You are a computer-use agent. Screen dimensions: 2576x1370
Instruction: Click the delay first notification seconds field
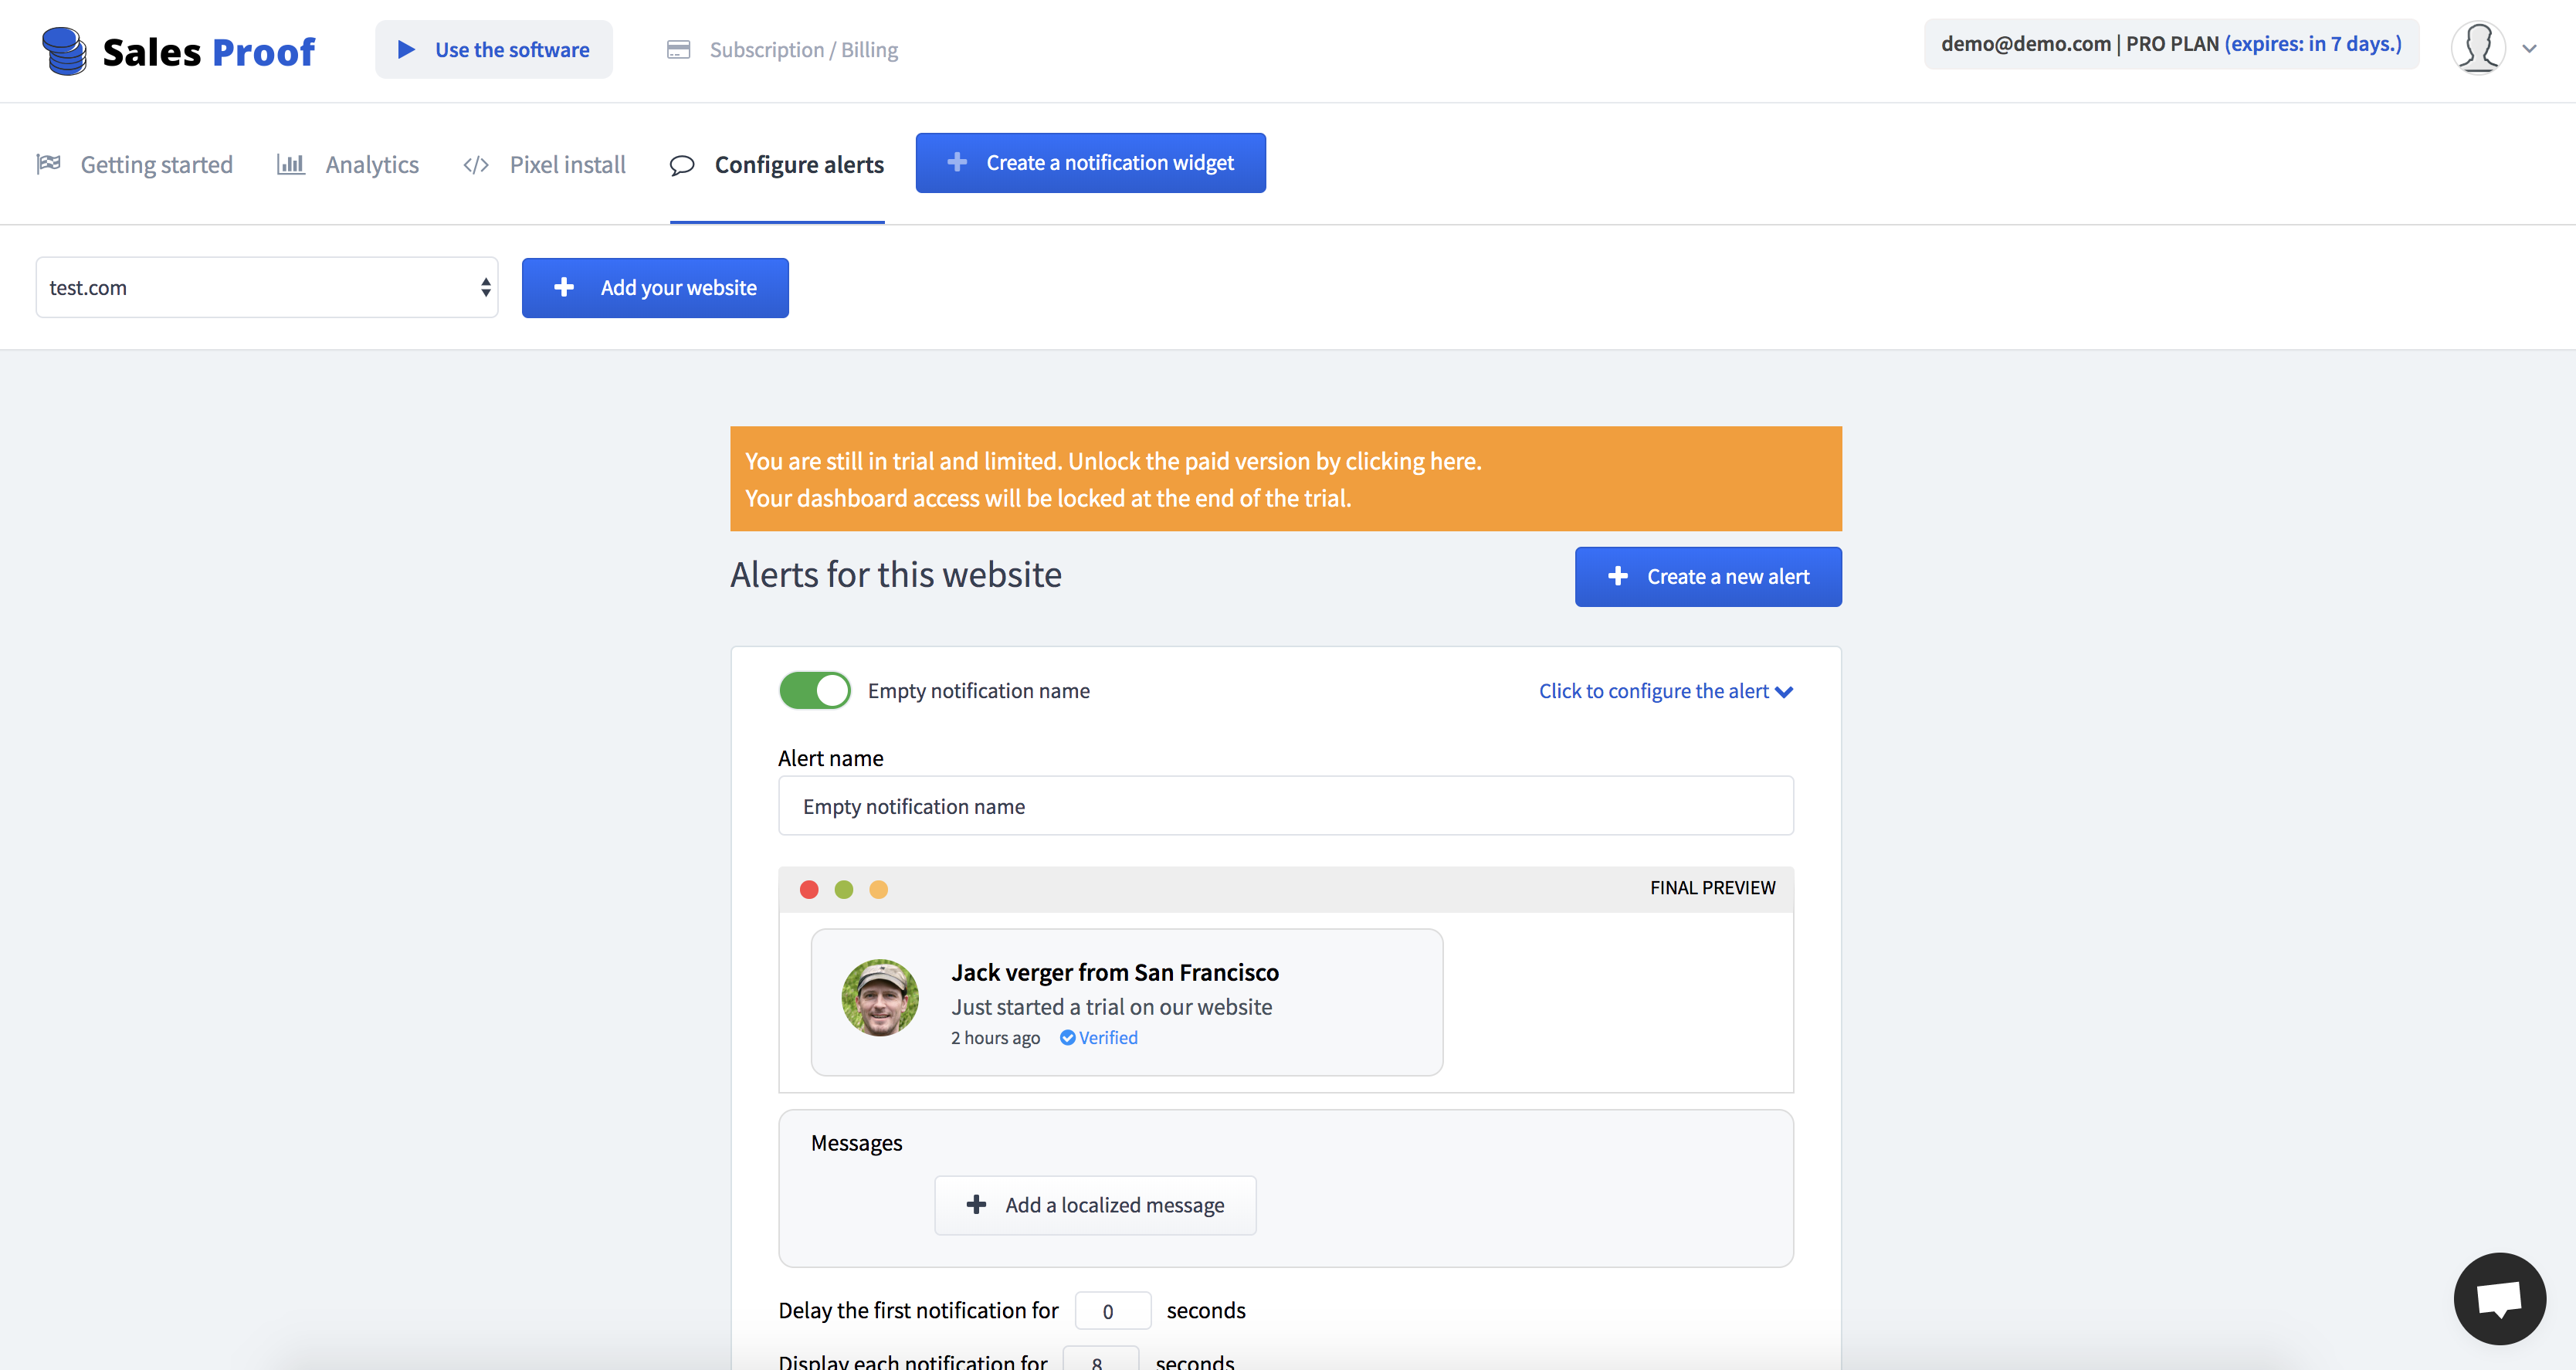pos(1112,1310)
